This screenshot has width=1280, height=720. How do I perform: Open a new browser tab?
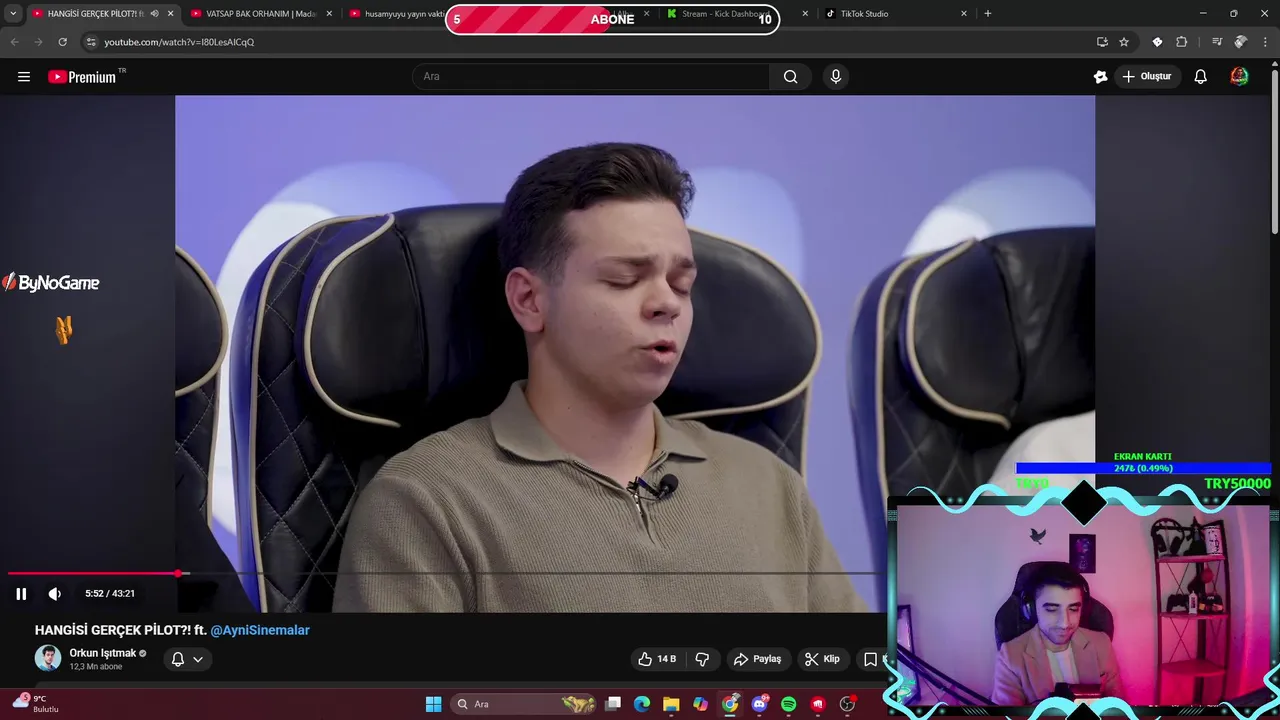pos(988,14)
